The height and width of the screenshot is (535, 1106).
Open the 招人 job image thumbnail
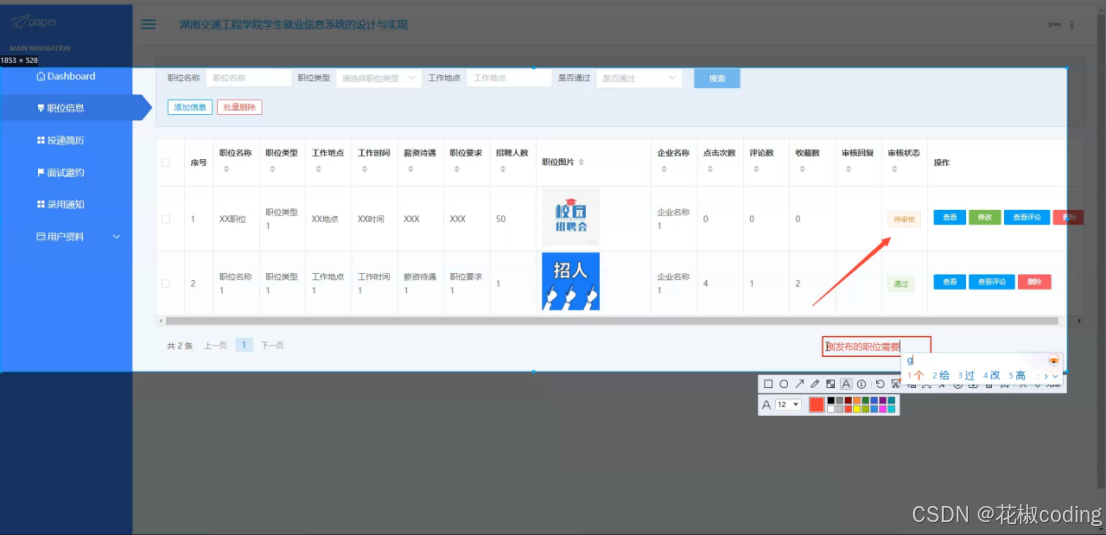pyautogui.click(x=571, y=281)
